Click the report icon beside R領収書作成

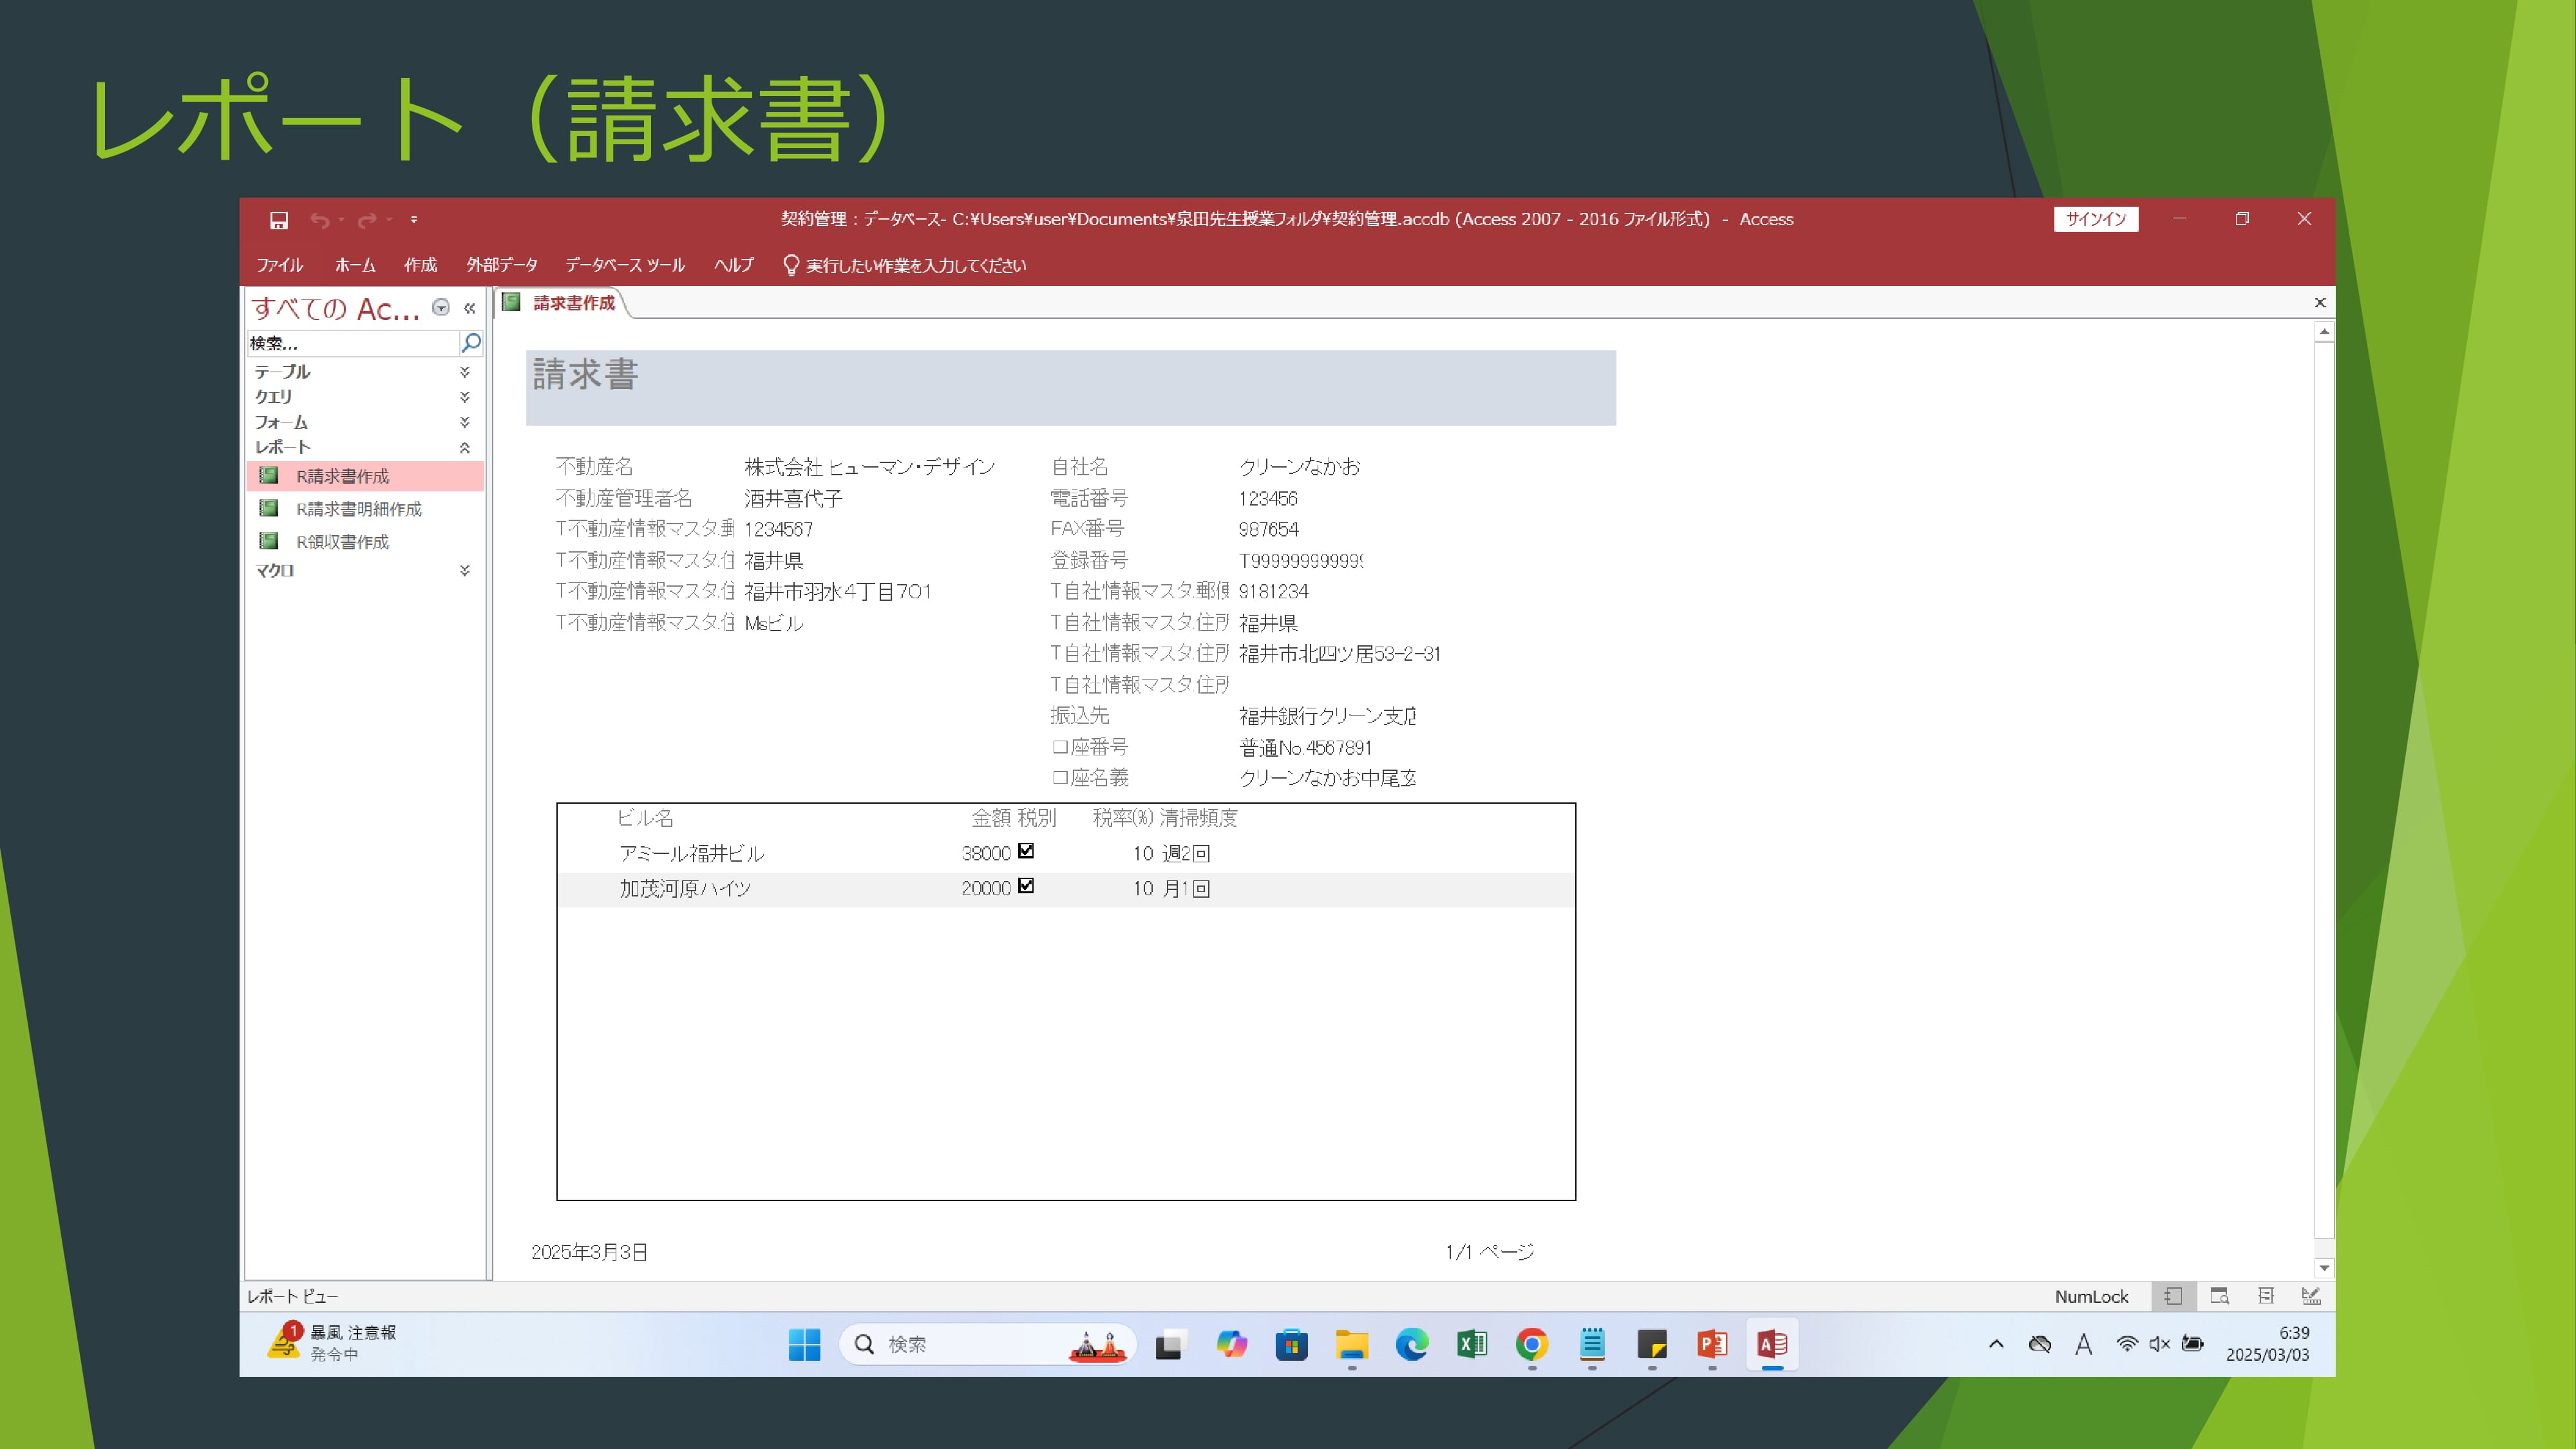(269, 541)
